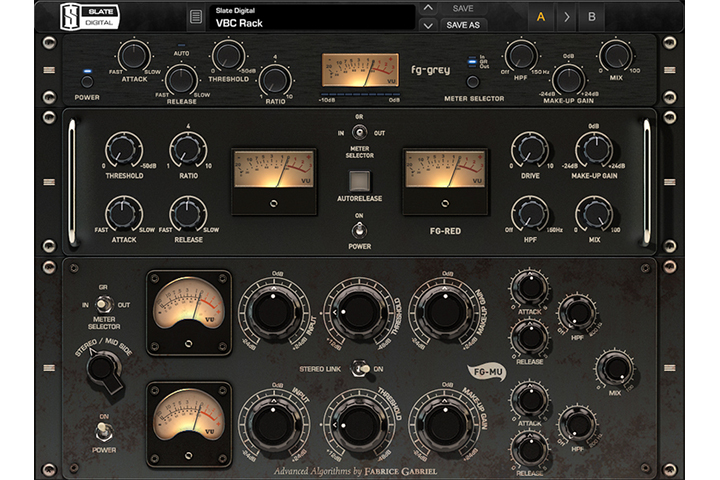
Task: Click the SAVE AS button
Action: tap(463, 25)
